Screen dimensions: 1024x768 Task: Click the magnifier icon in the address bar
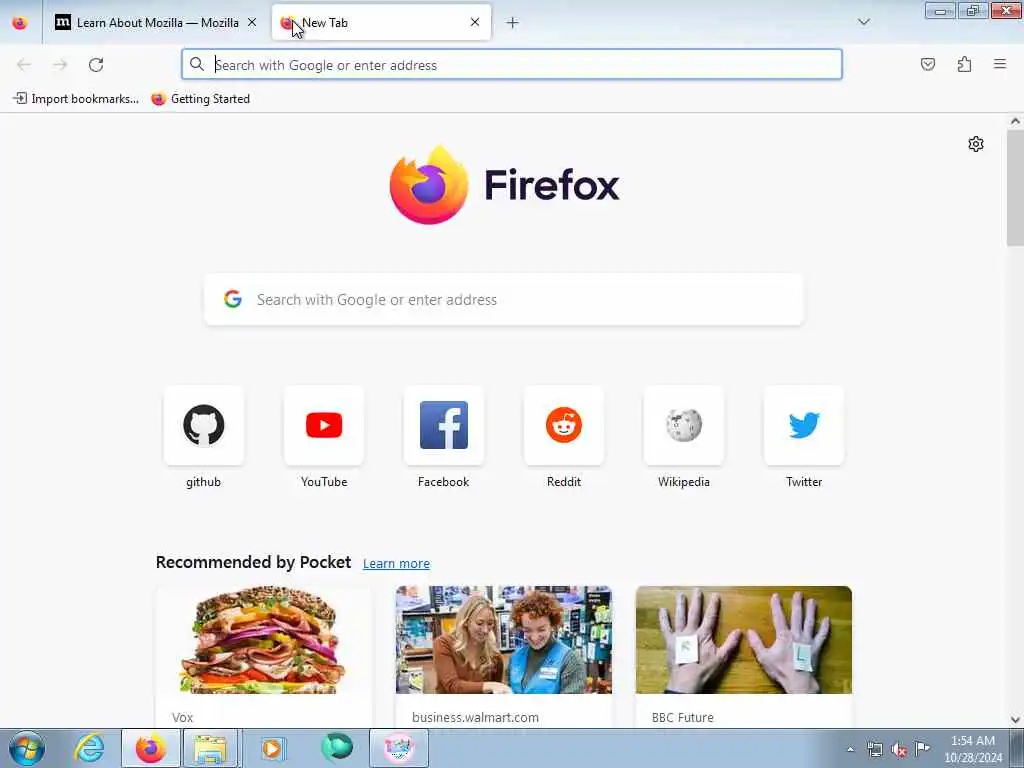tap(197, 64)
